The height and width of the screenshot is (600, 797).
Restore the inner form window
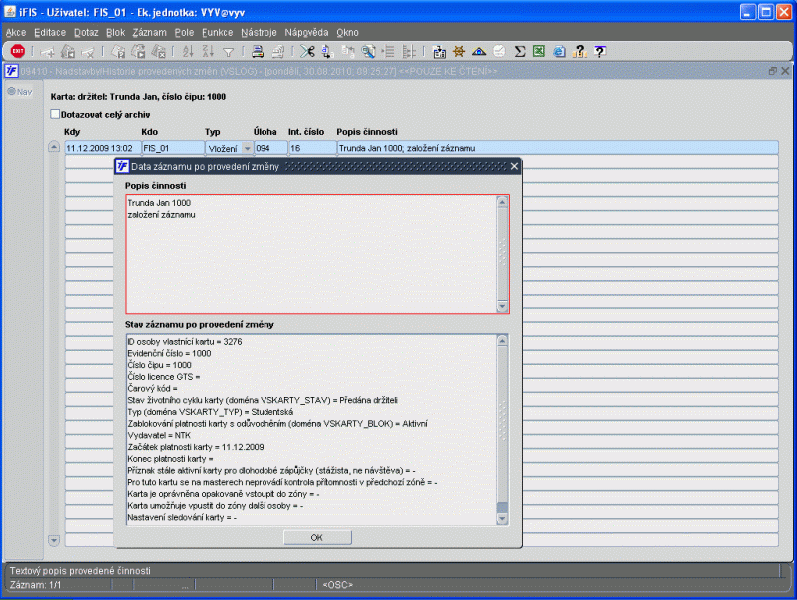(773, 71)
